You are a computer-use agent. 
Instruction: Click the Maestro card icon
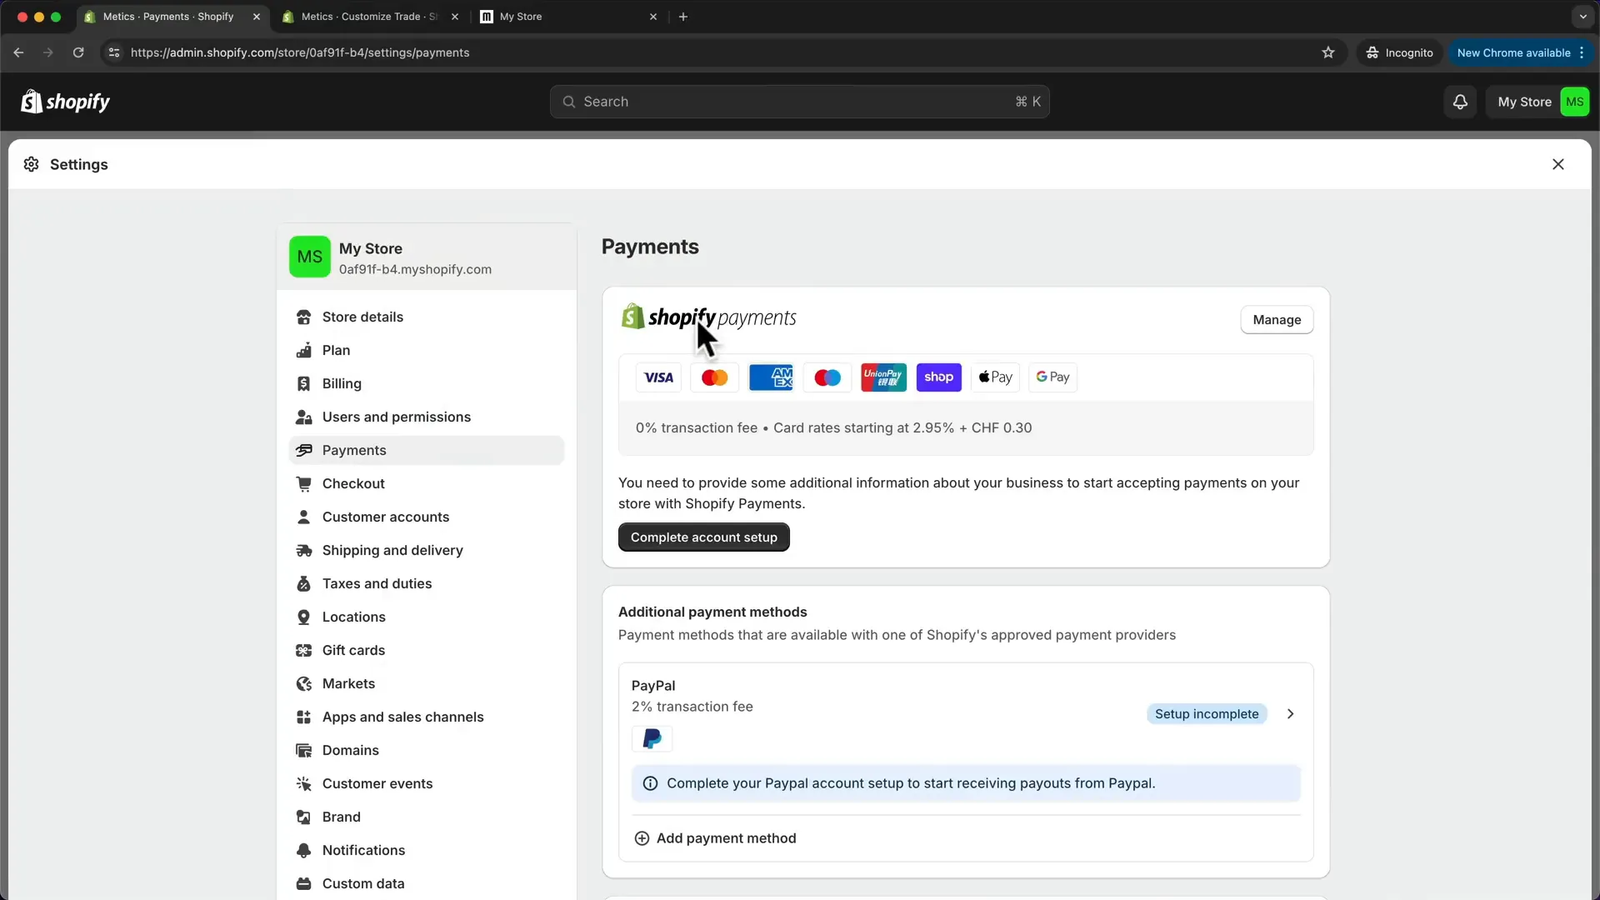[827, 377]
